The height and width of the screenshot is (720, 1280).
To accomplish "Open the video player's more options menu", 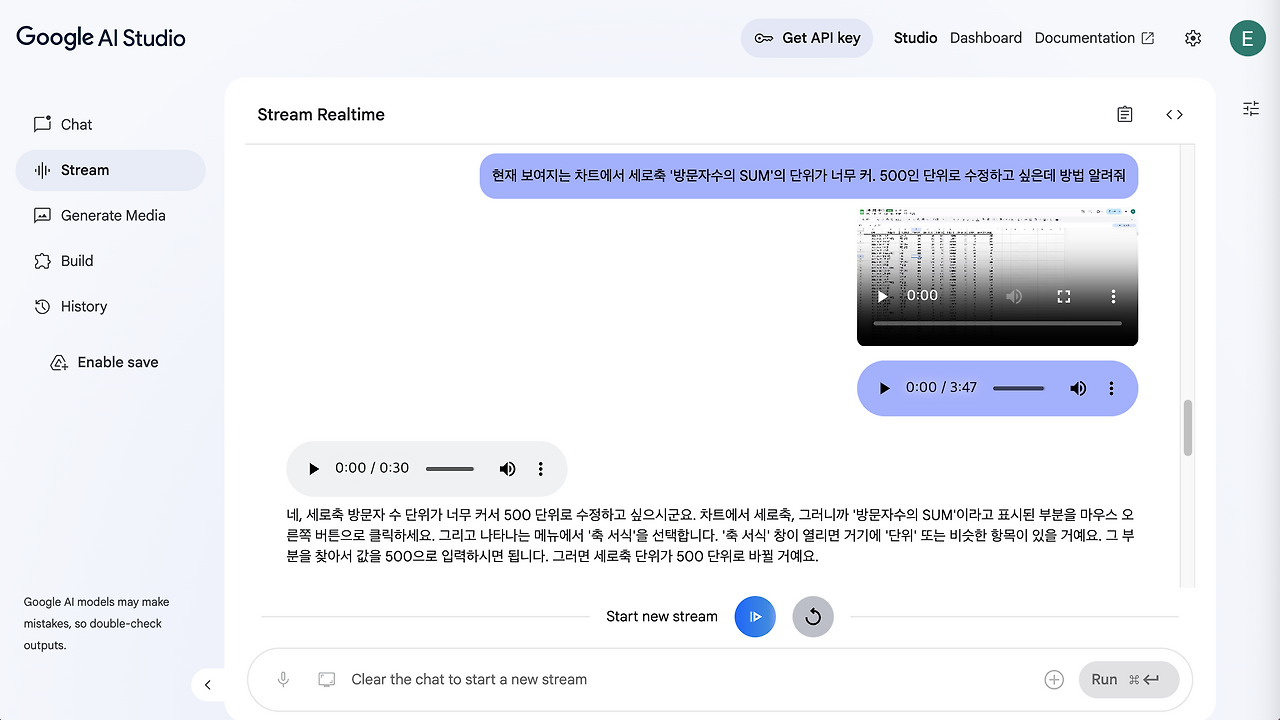I will coord(1113,296).
